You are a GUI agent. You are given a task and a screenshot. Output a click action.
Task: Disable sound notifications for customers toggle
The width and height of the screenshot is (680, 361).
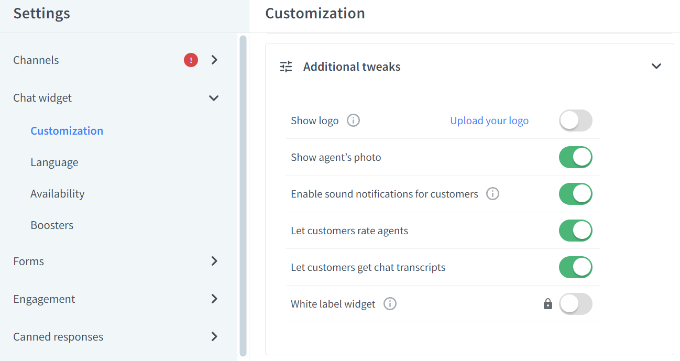click(x=575, y=194)
